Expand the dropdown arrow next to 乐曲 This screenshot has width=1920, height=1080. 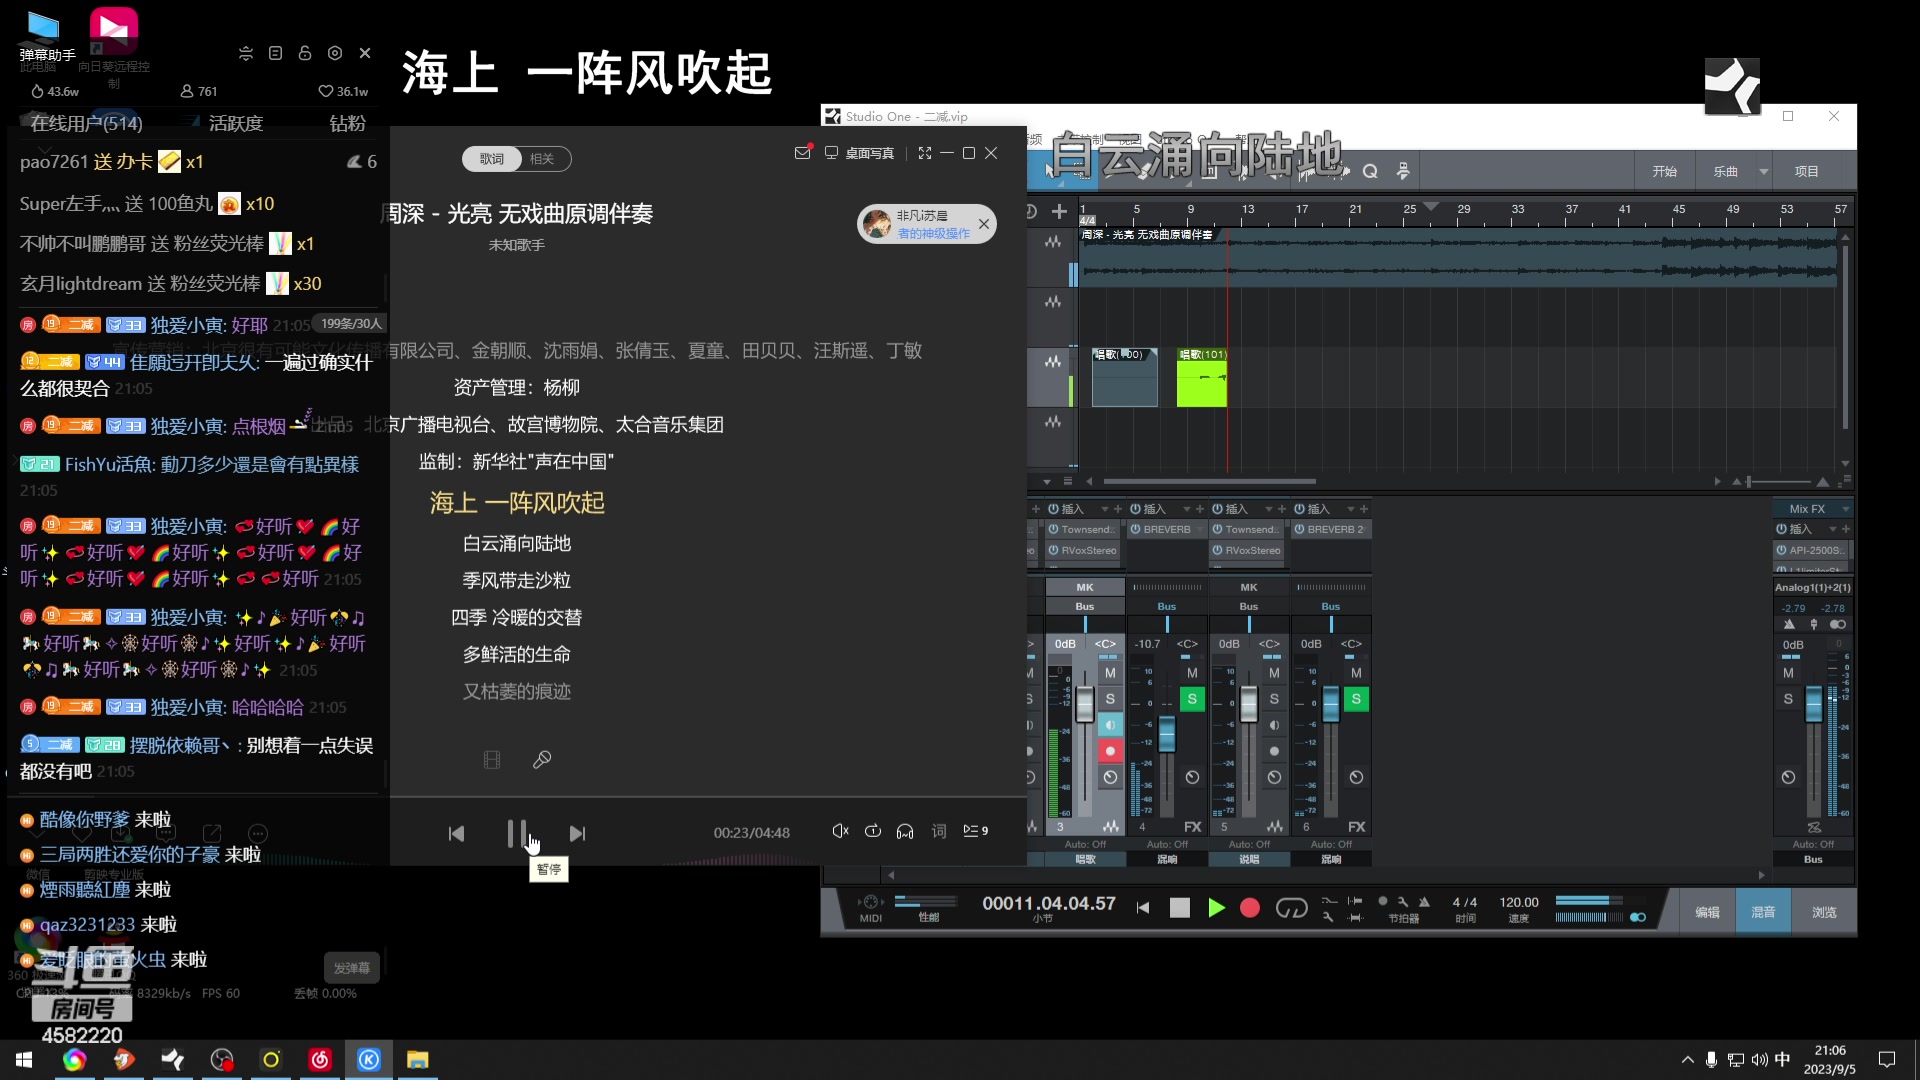point(1764,172)
